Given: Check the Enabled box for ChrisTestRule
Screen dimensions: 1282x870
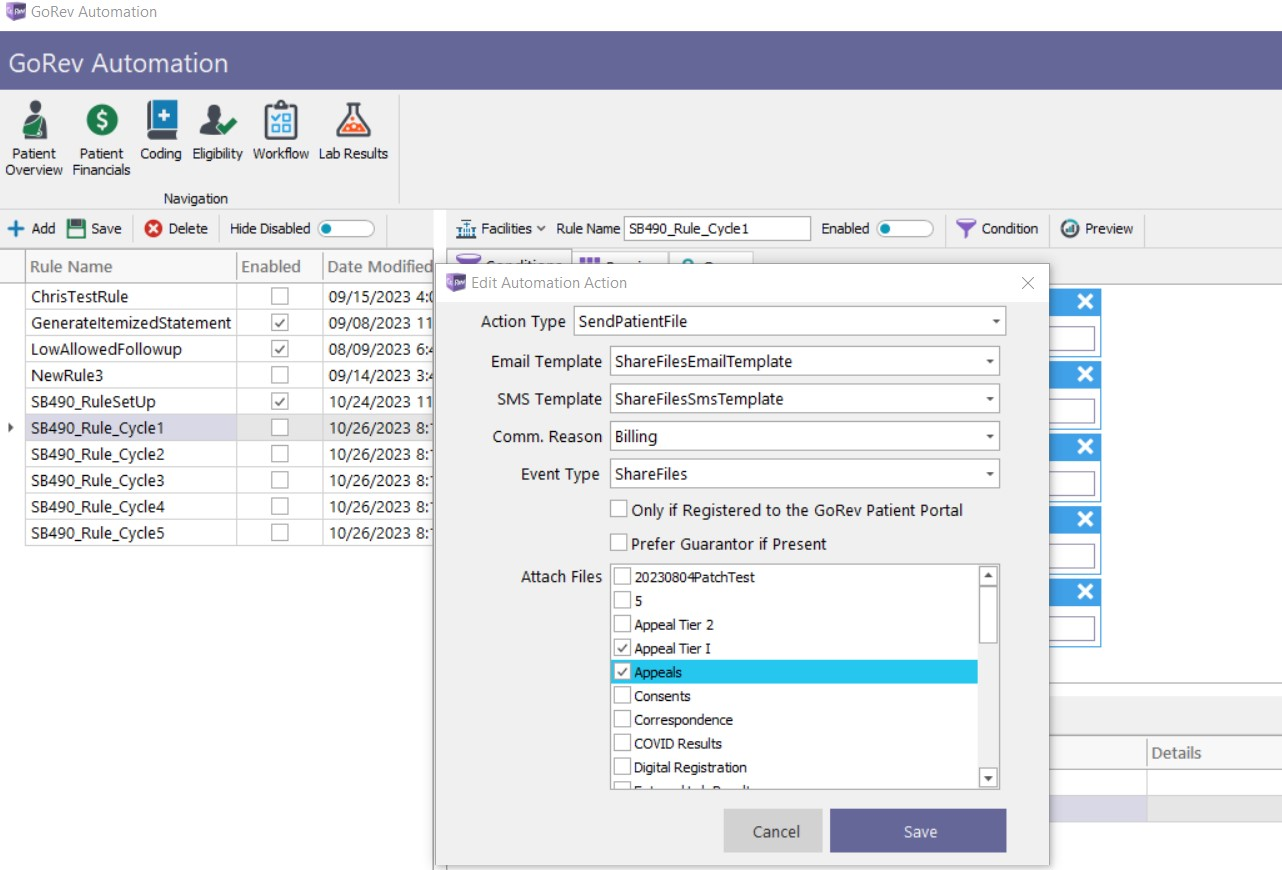Looking at the screenshot, I should pos(280,296).
